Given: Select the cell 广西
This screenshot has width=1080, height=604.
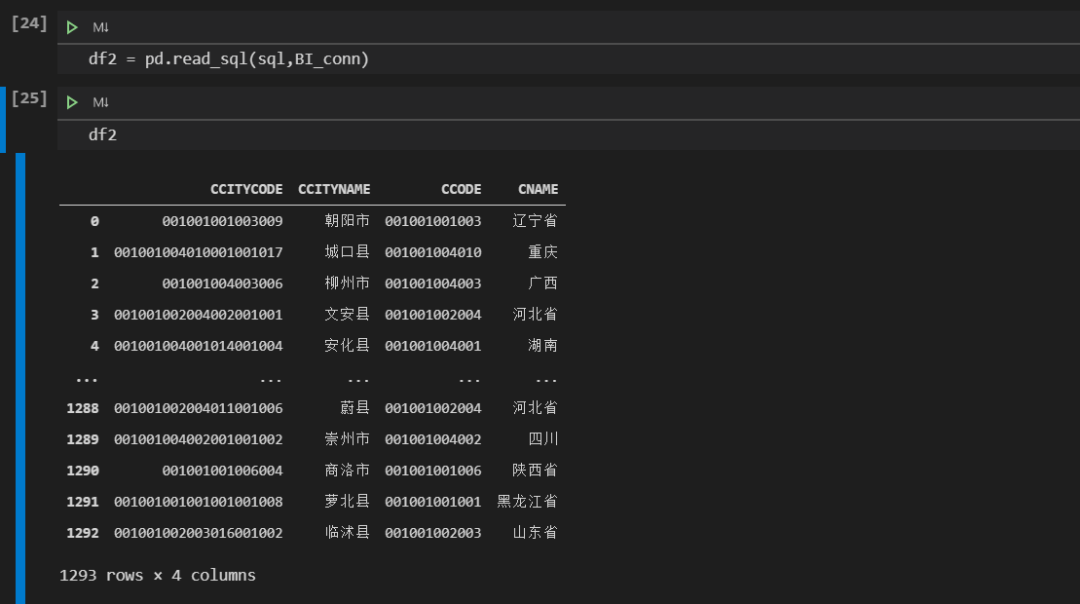Looking at the screenshot, I should [543, 283].
